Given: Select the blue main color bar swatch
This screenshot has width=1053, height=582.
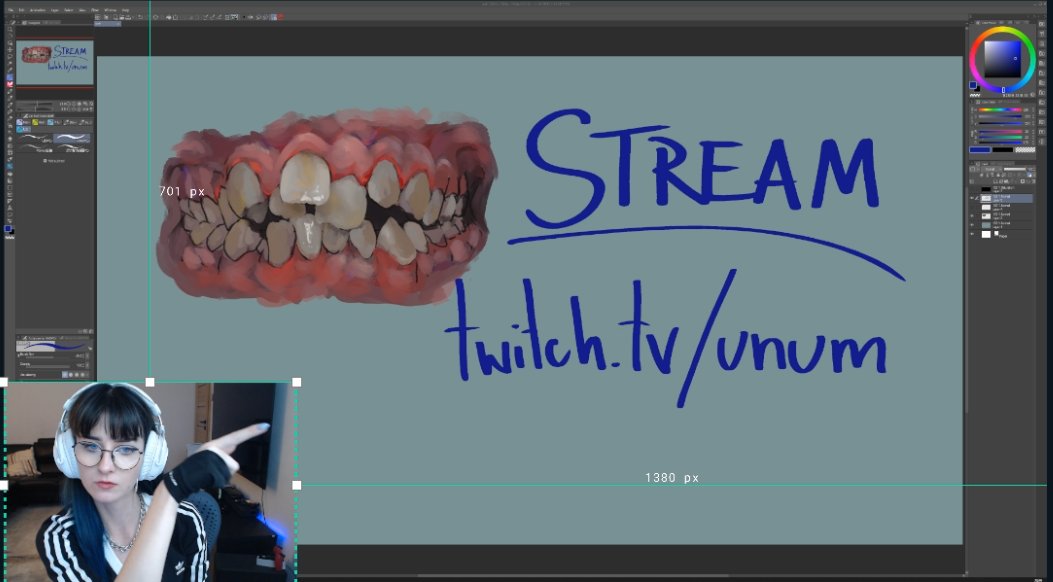Looking at the screenshot, I should 980,150.
